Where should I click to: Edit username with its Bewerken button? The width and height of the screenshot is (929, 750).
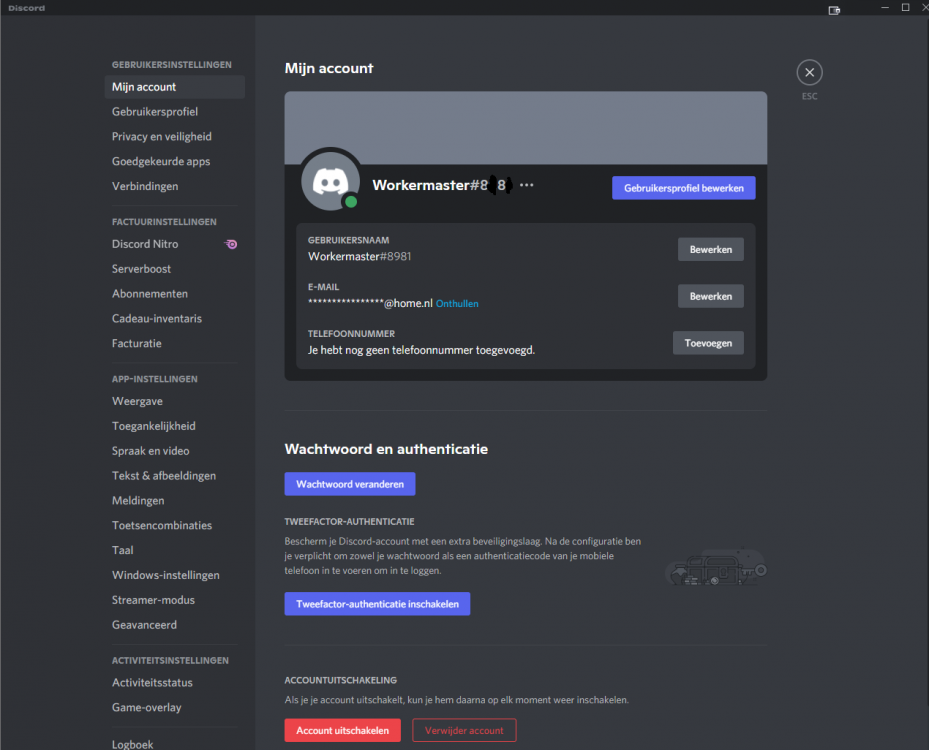click(x=710, y=249)
